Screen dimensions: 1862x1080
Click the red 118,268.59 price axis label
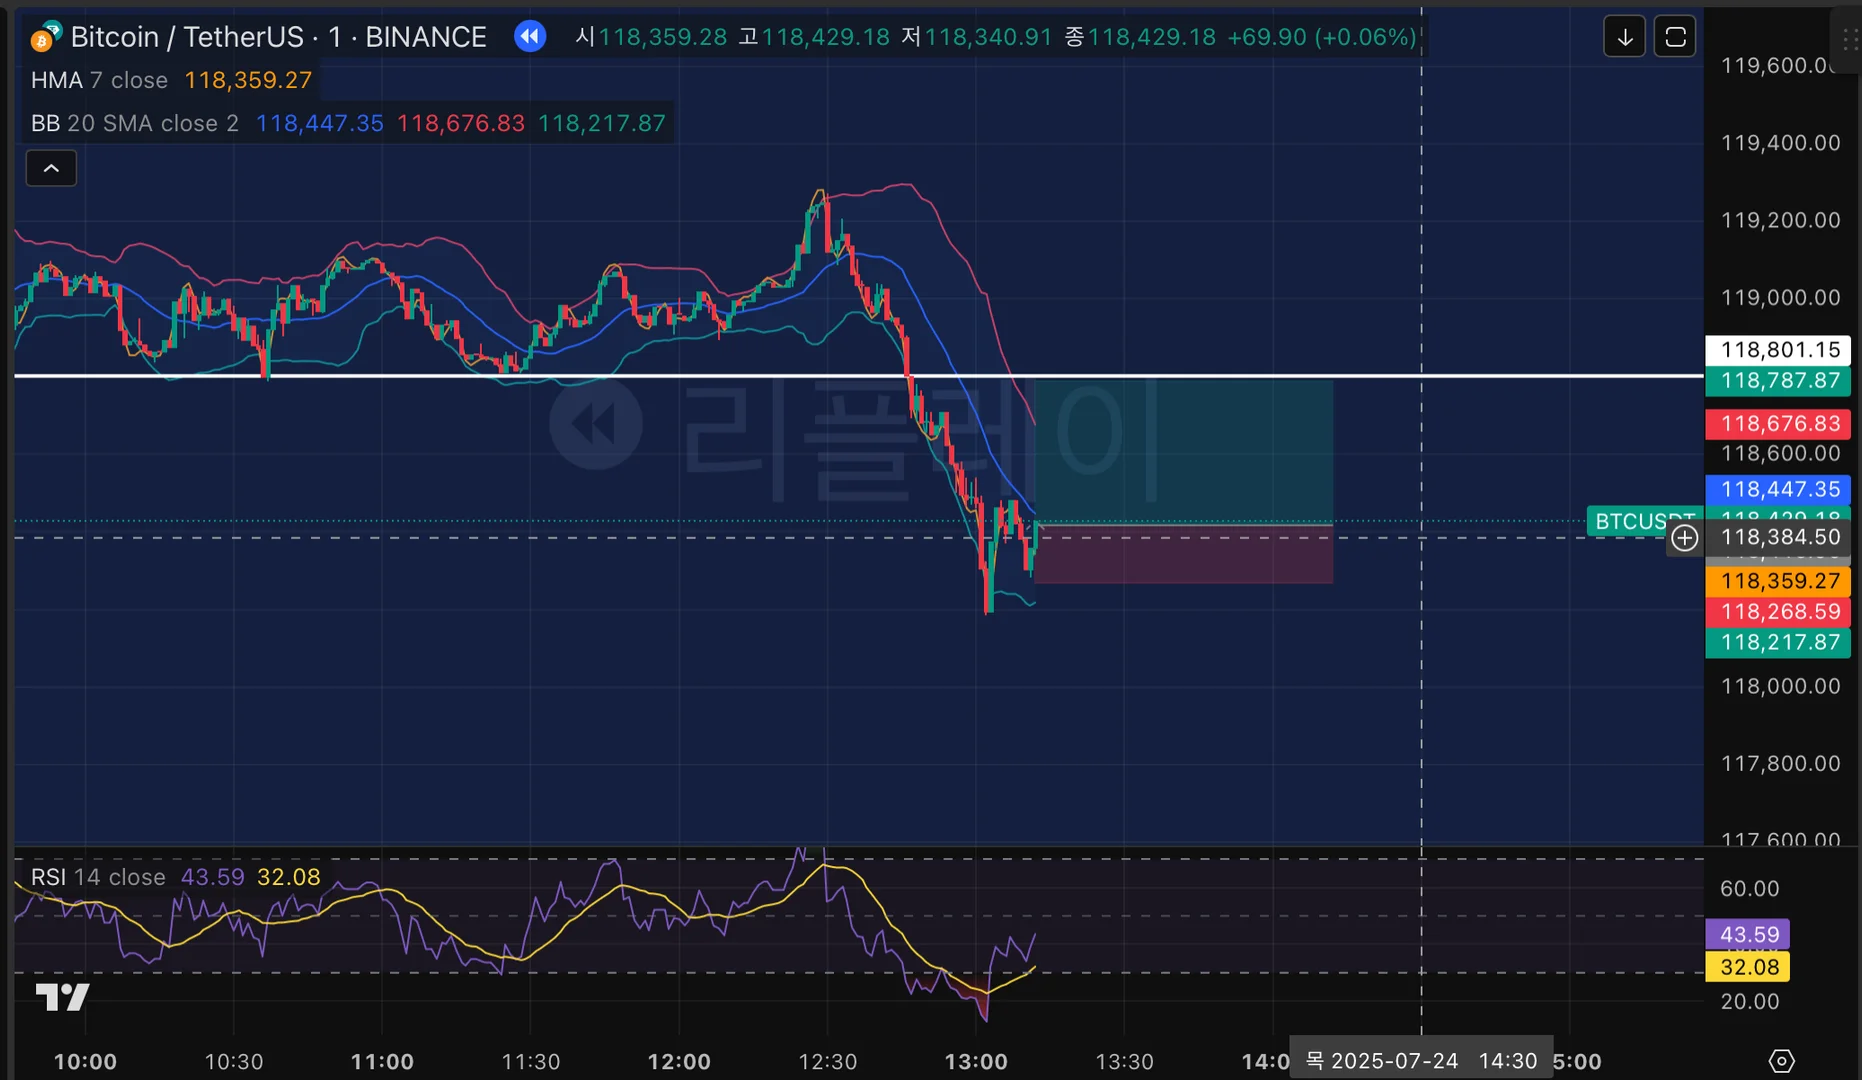(1779, 612)
